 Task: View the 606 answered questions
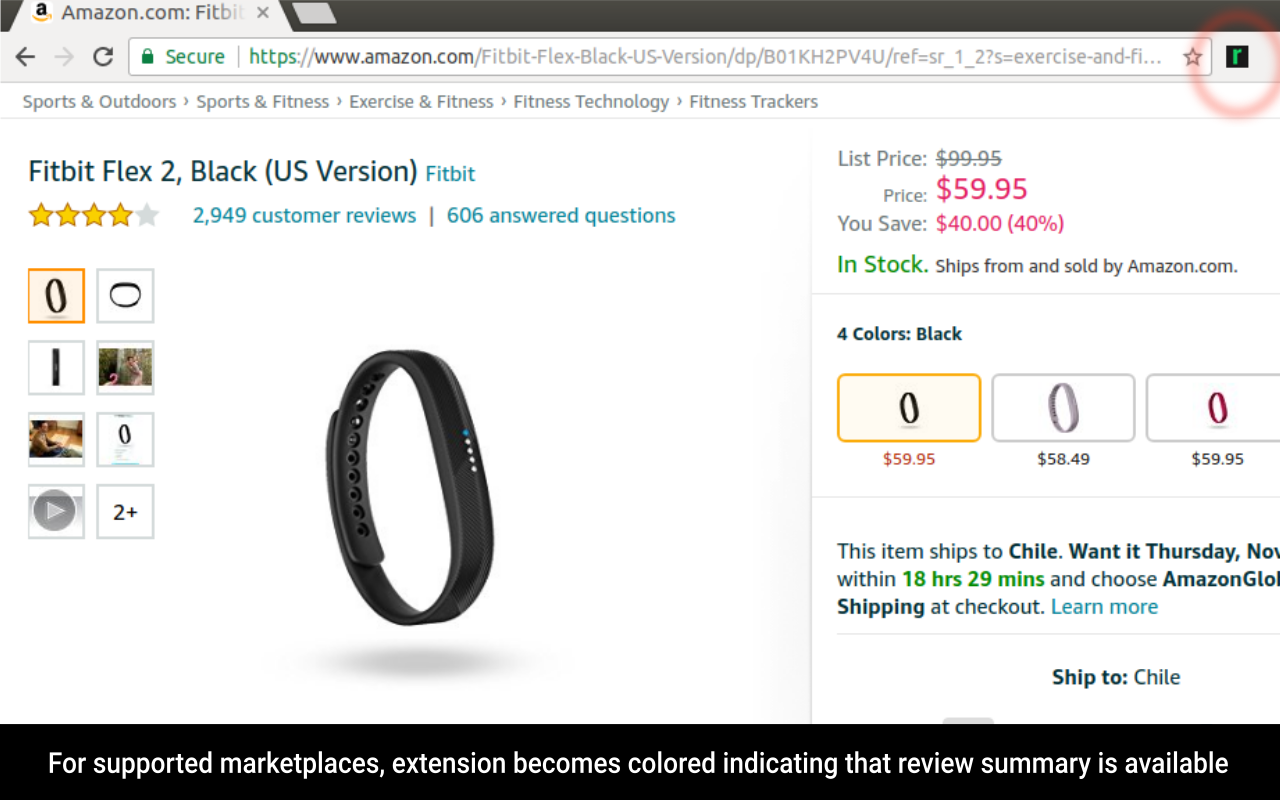point(561,215)
